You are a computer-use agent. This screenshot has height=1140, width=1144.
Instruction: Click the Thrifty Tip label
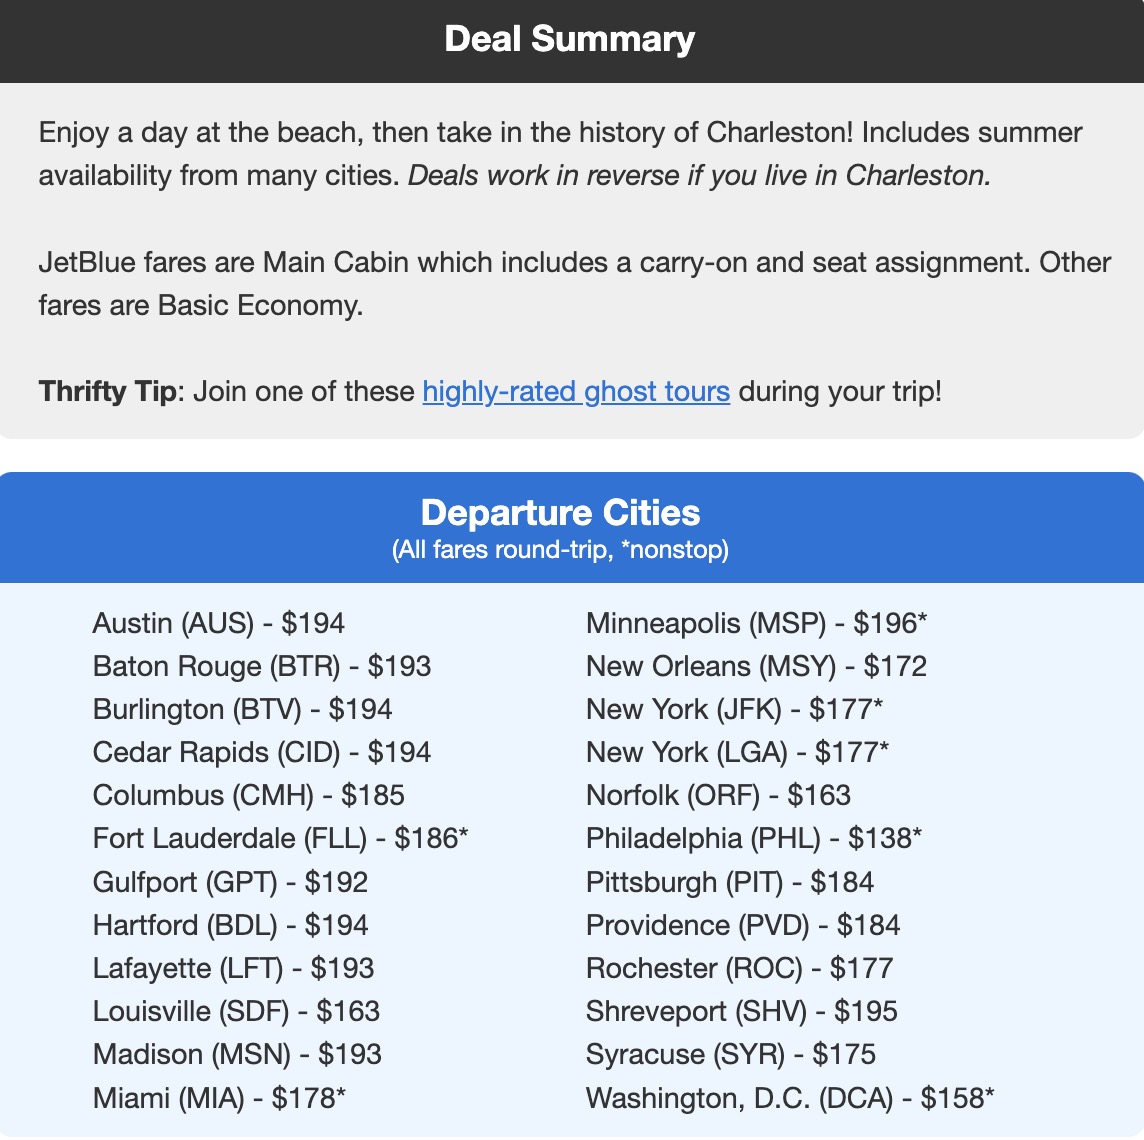[x=107, y=390]
